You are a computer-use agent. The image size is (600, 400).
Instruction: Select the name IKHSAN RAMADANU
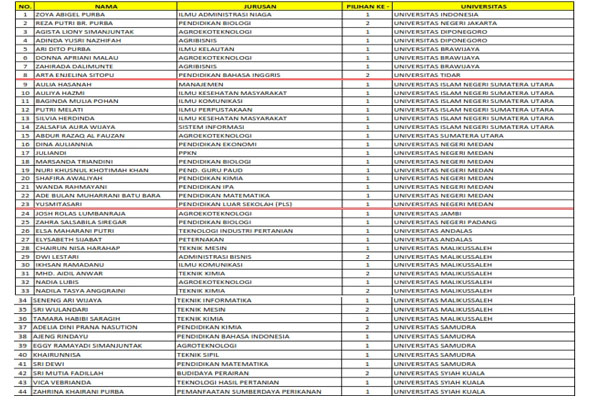click(x=70, y=265)
